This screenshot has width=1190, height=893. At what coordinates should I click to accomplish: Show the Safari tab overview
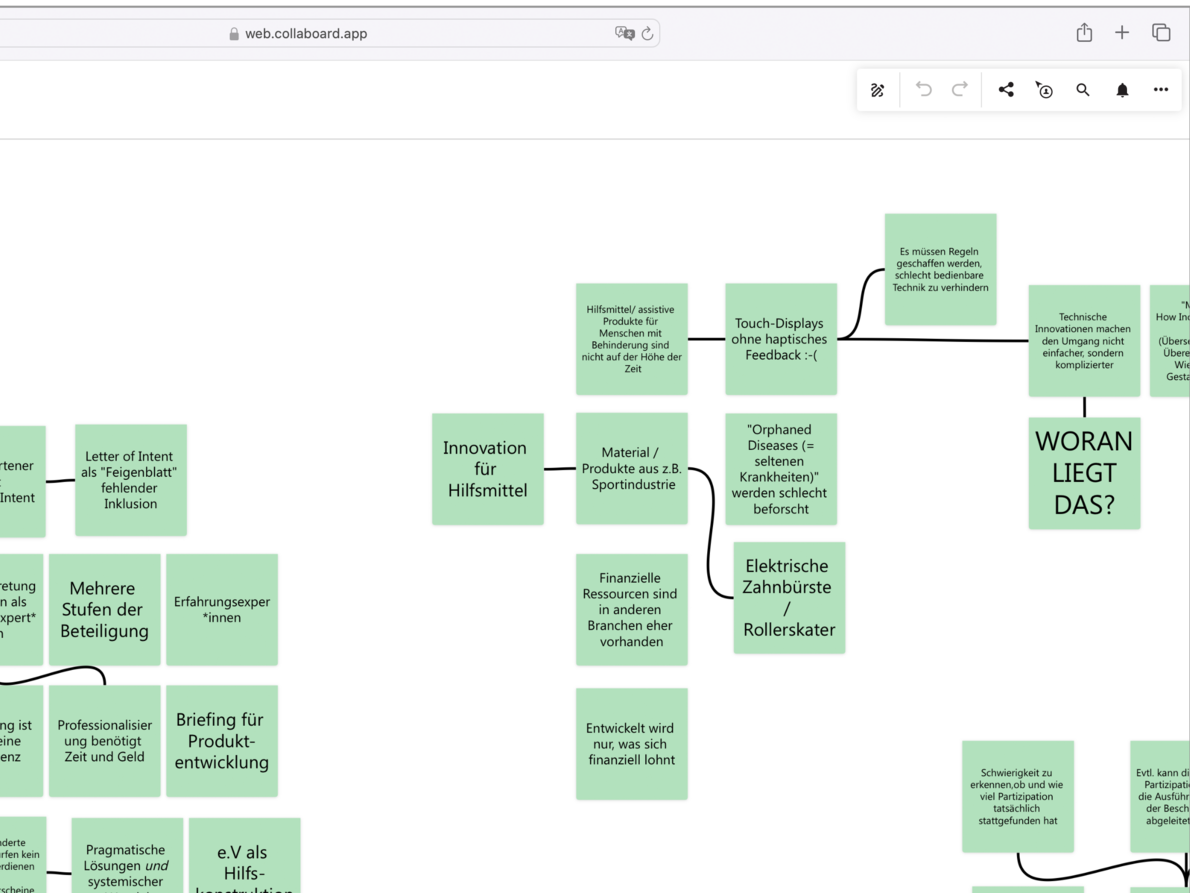(x=1160, y=32)
